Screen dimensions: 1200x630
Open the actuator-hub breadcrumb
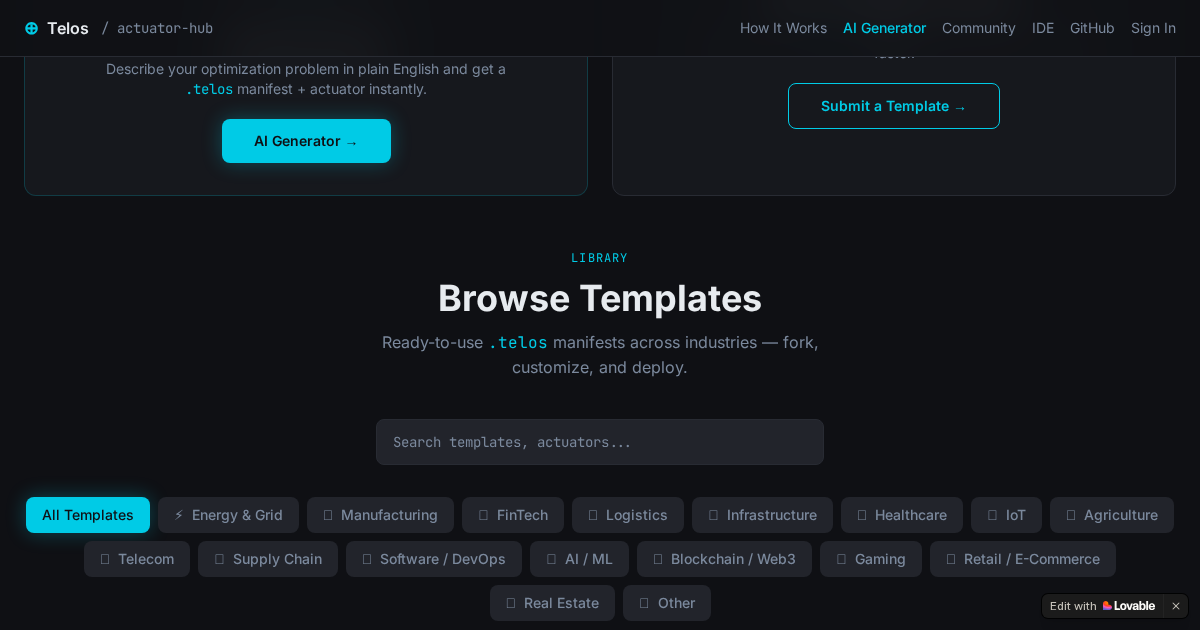[165, 28]
